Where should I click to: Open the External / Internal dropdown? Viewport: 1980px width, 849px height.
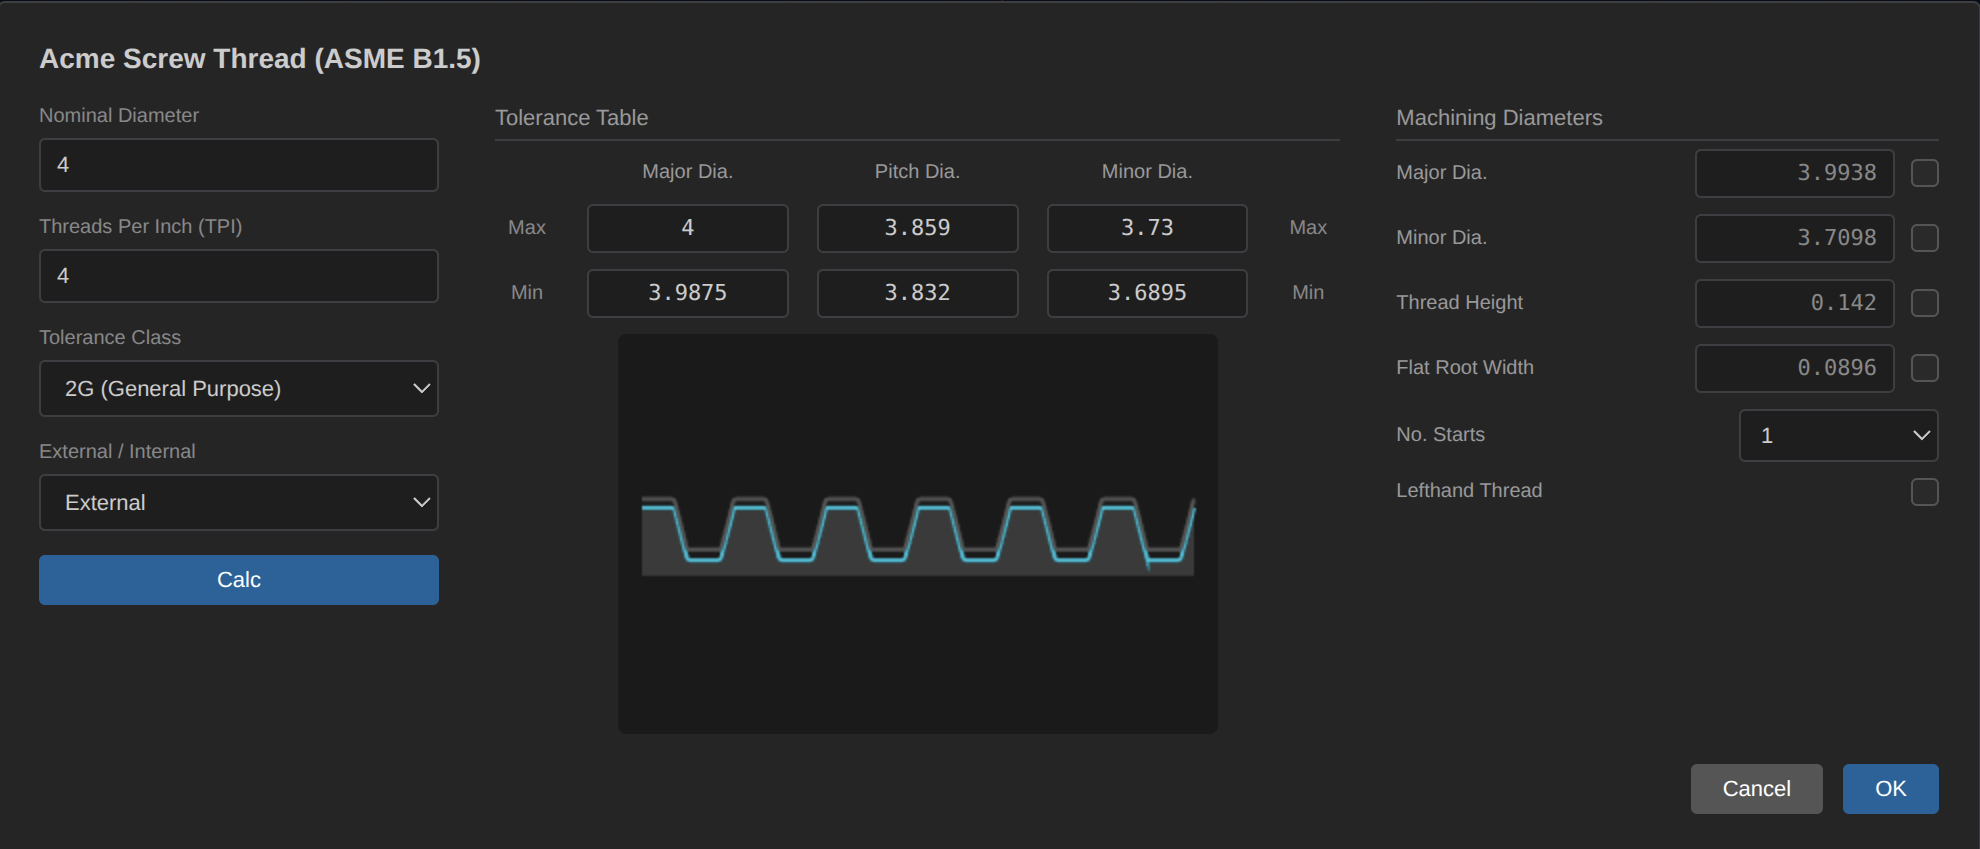[239, 502]
